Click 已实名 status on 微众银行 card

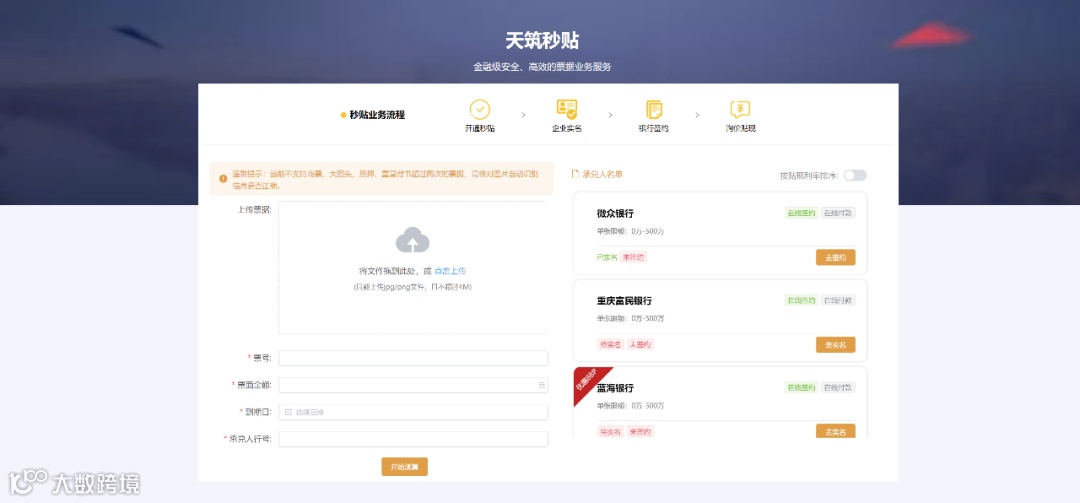(607, 257)
